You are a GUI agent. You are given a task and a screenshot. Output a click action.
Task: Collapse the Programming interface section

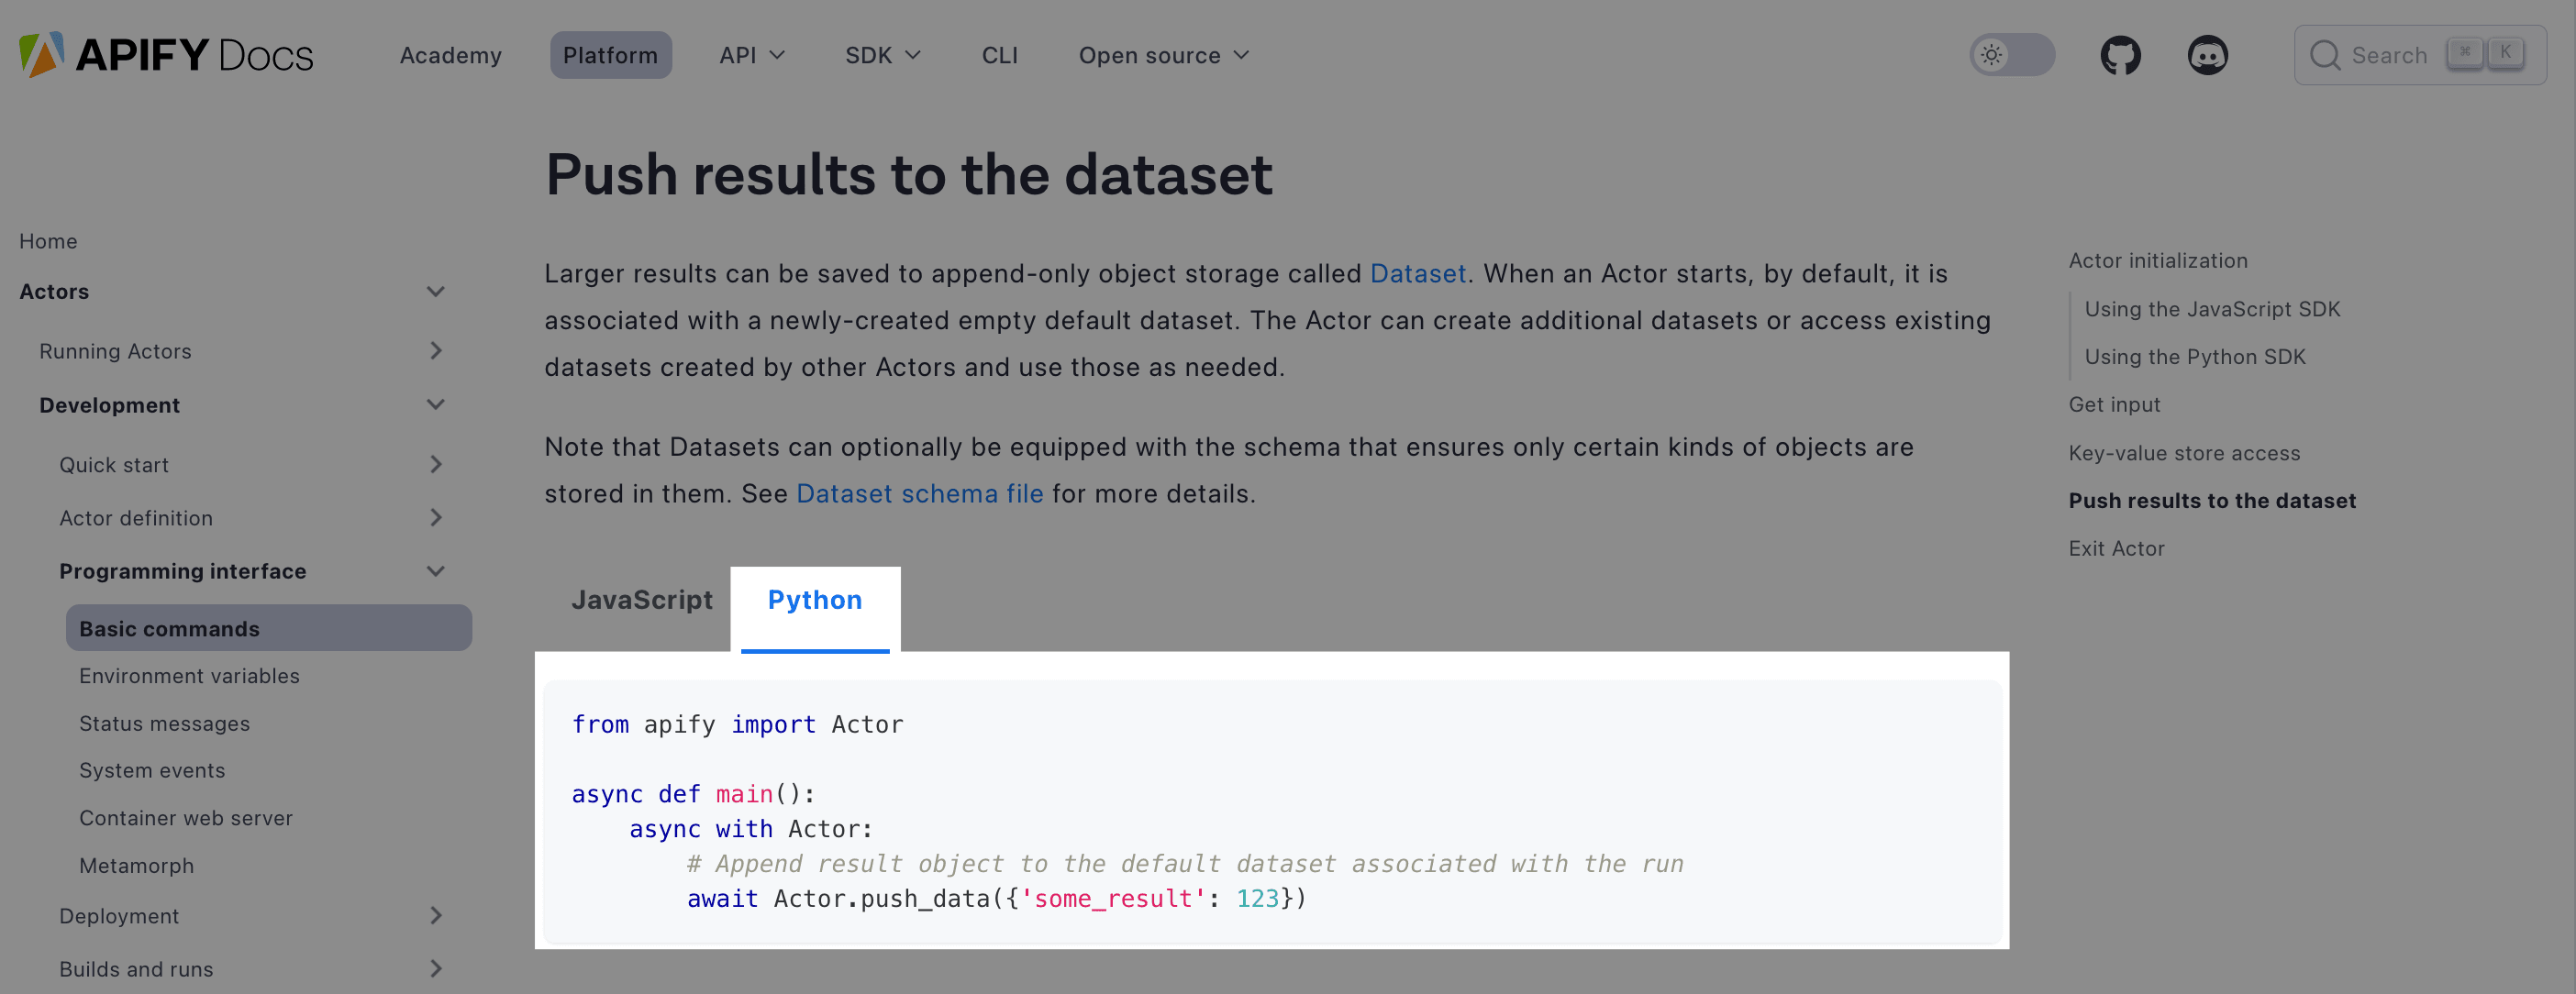pos(435,571)
